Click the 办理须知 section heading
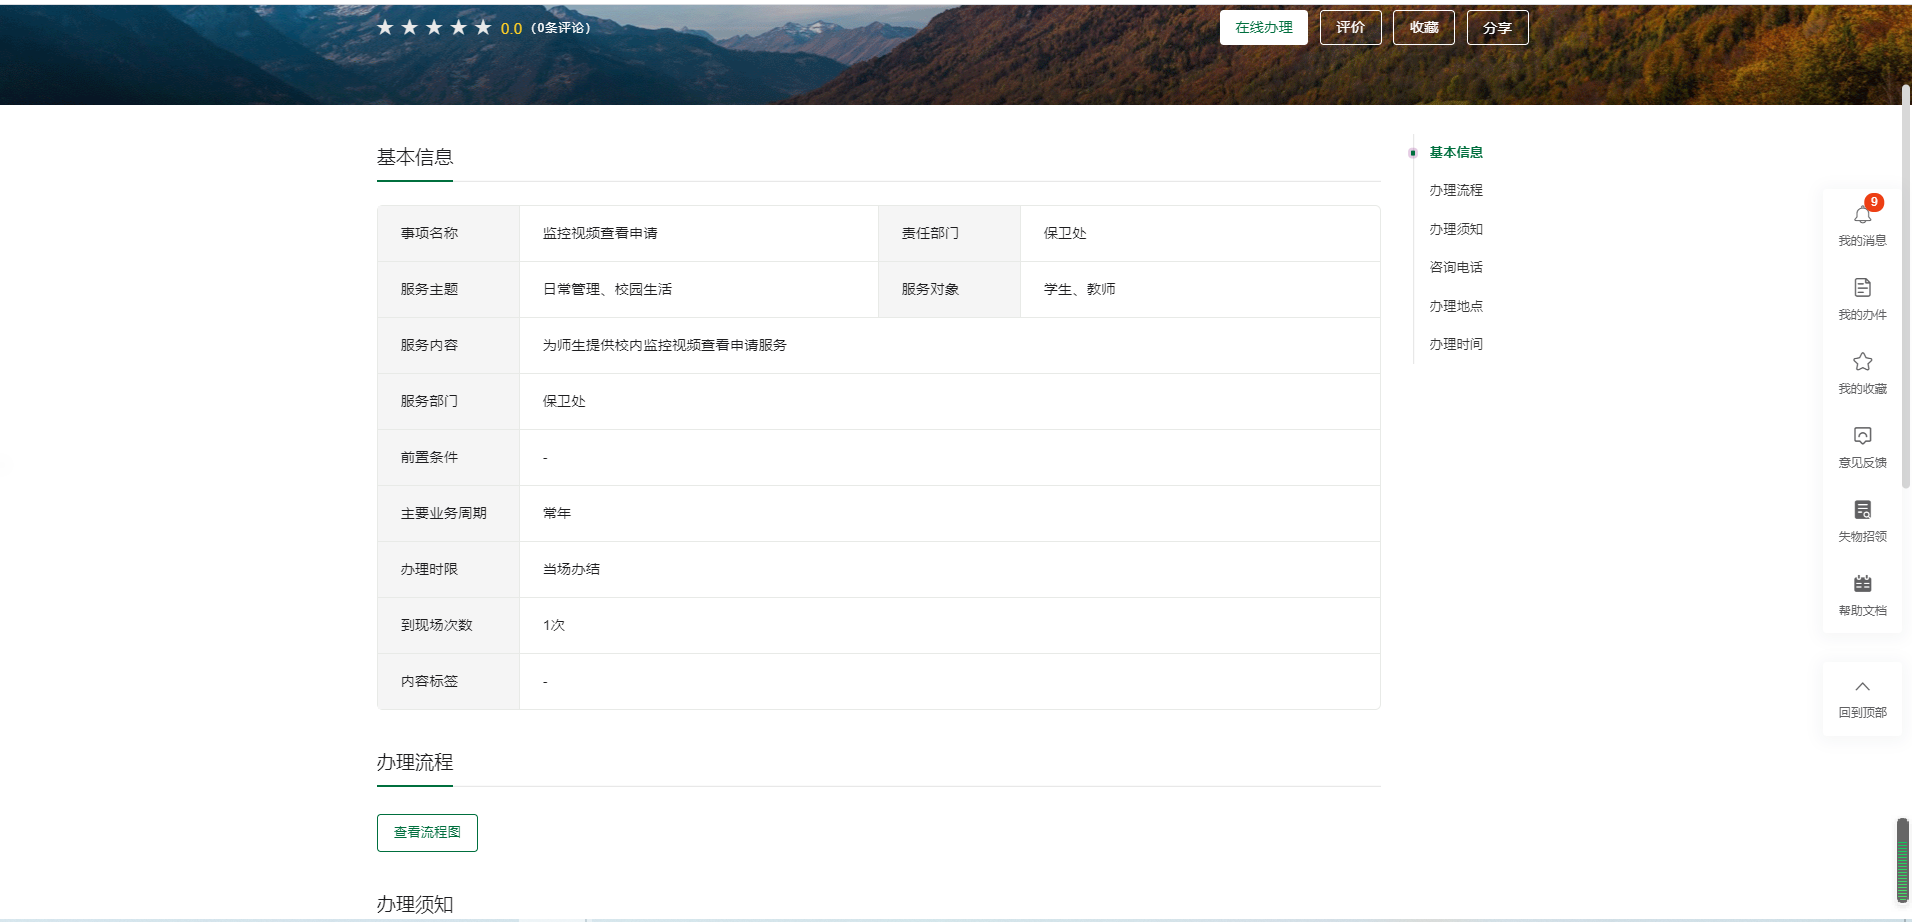The width and height of the screenshot is (1912, 922). click(x=415, y=904)
